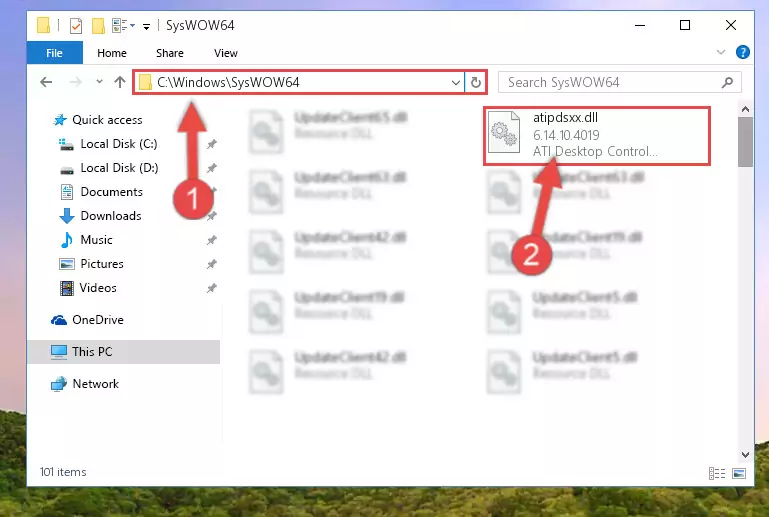Click the atipdsxx.dll gear file icon

(504, 132)
